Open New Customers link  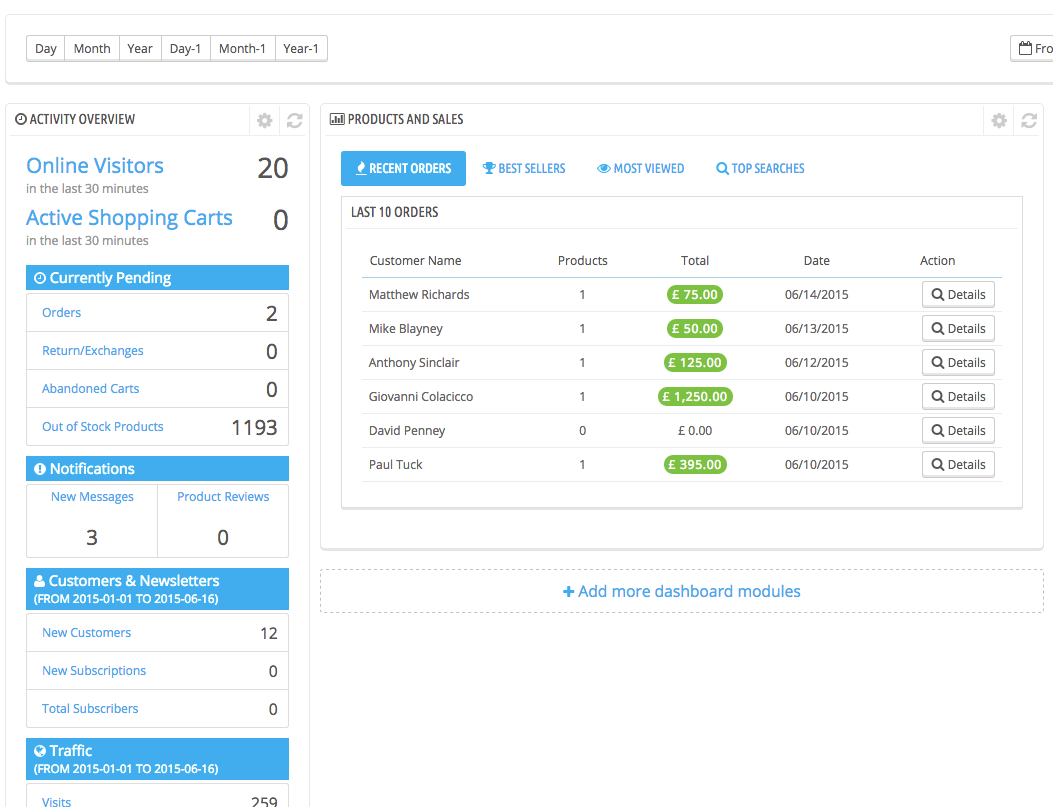tap(87, 633)
